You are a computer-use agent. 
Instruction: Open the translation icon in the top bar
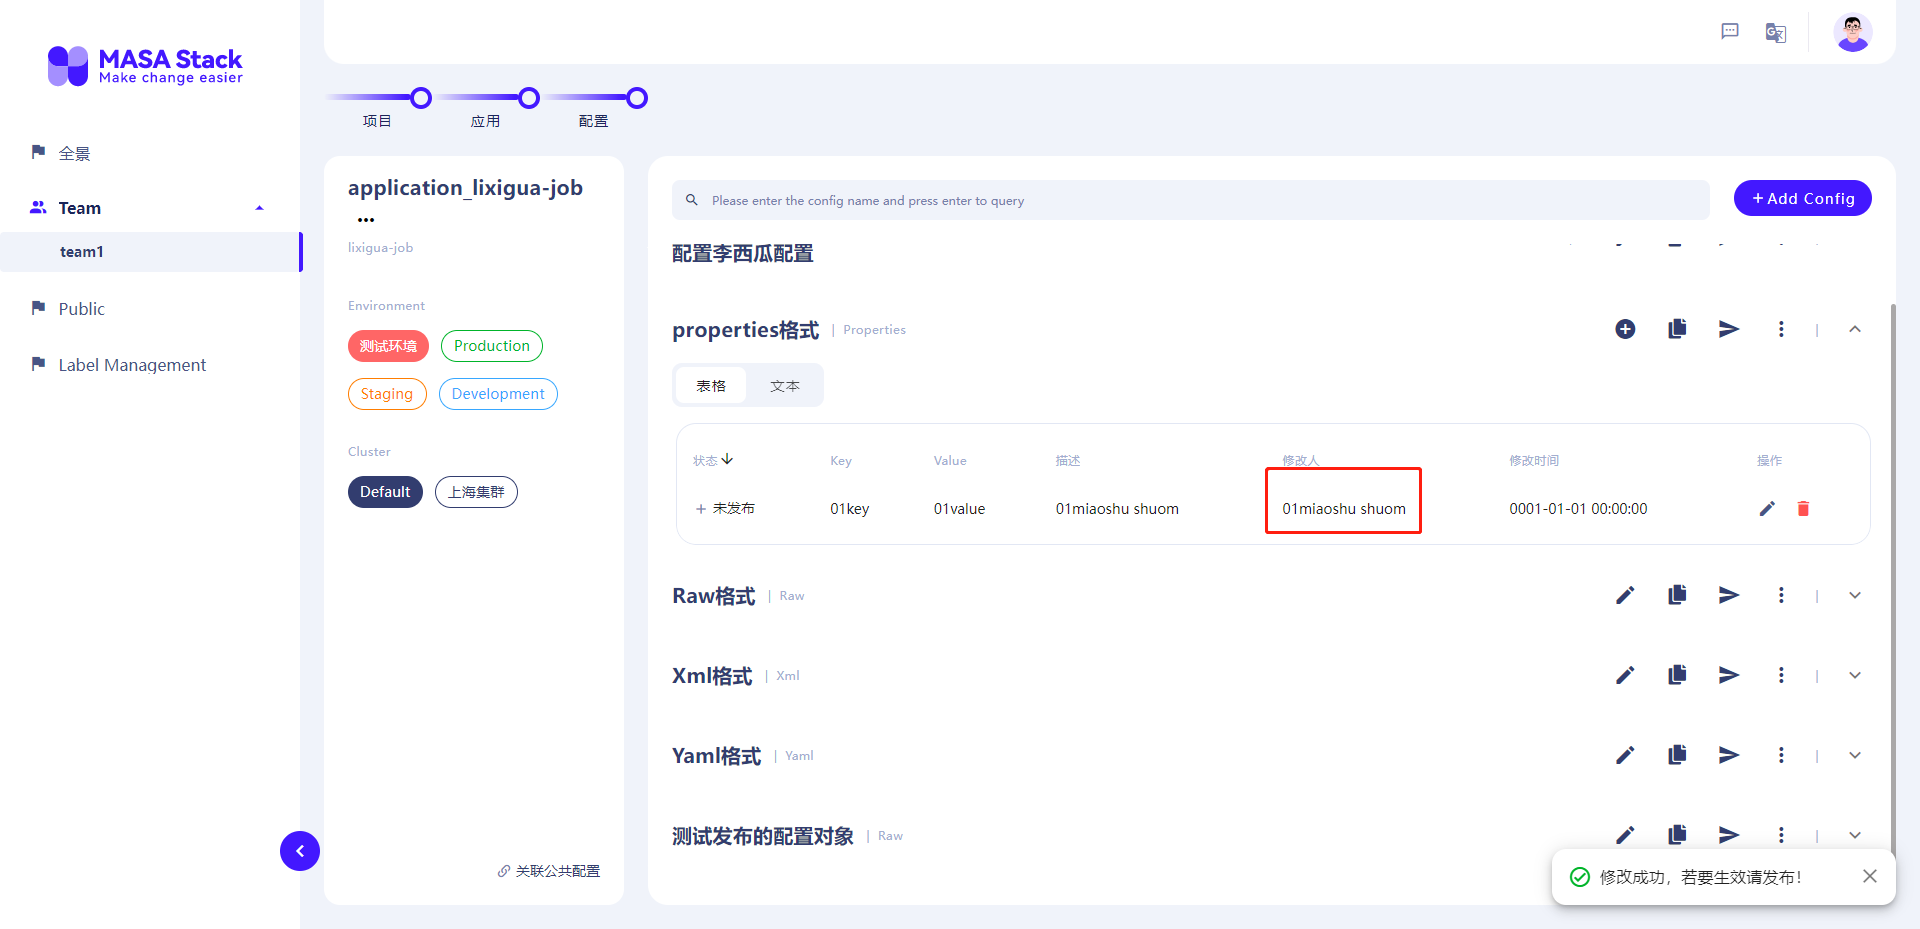coord(1775,32)
